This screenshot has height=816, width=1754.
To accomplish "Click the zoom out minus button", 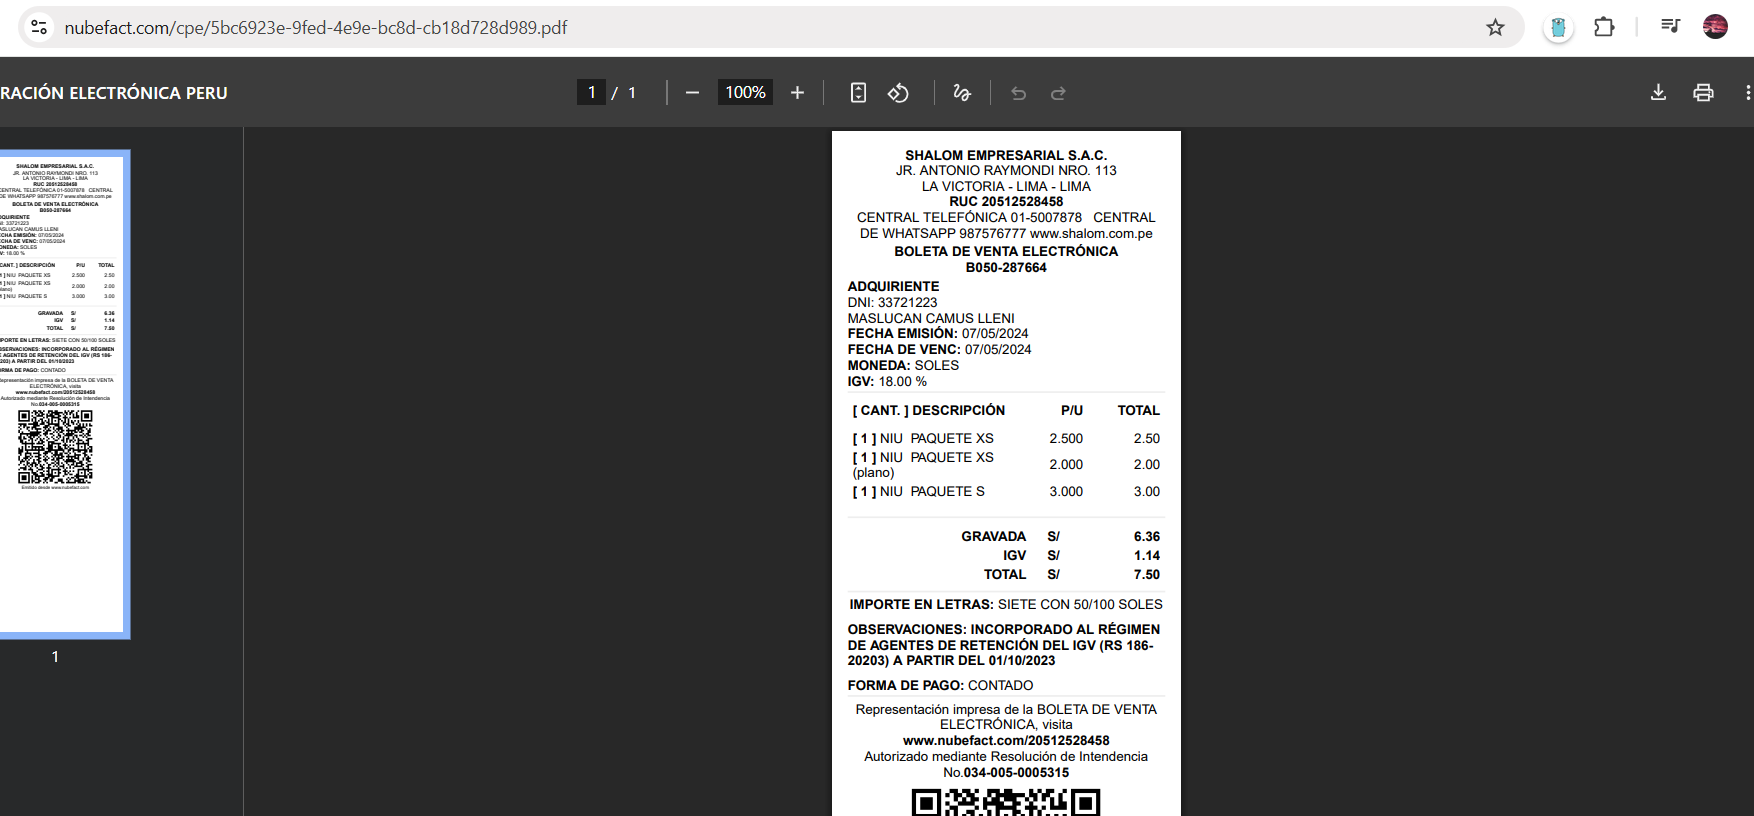I will (x=692, y=93).
